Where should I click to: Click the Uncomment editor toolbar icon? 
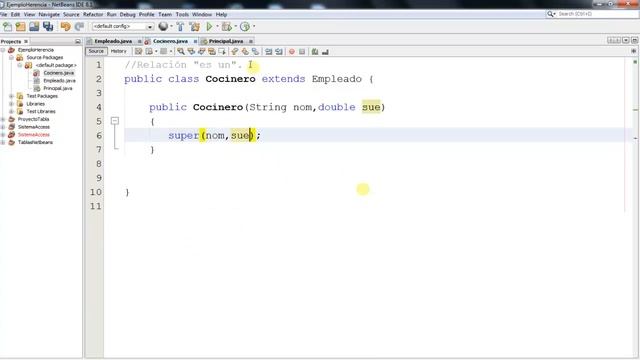325,51
